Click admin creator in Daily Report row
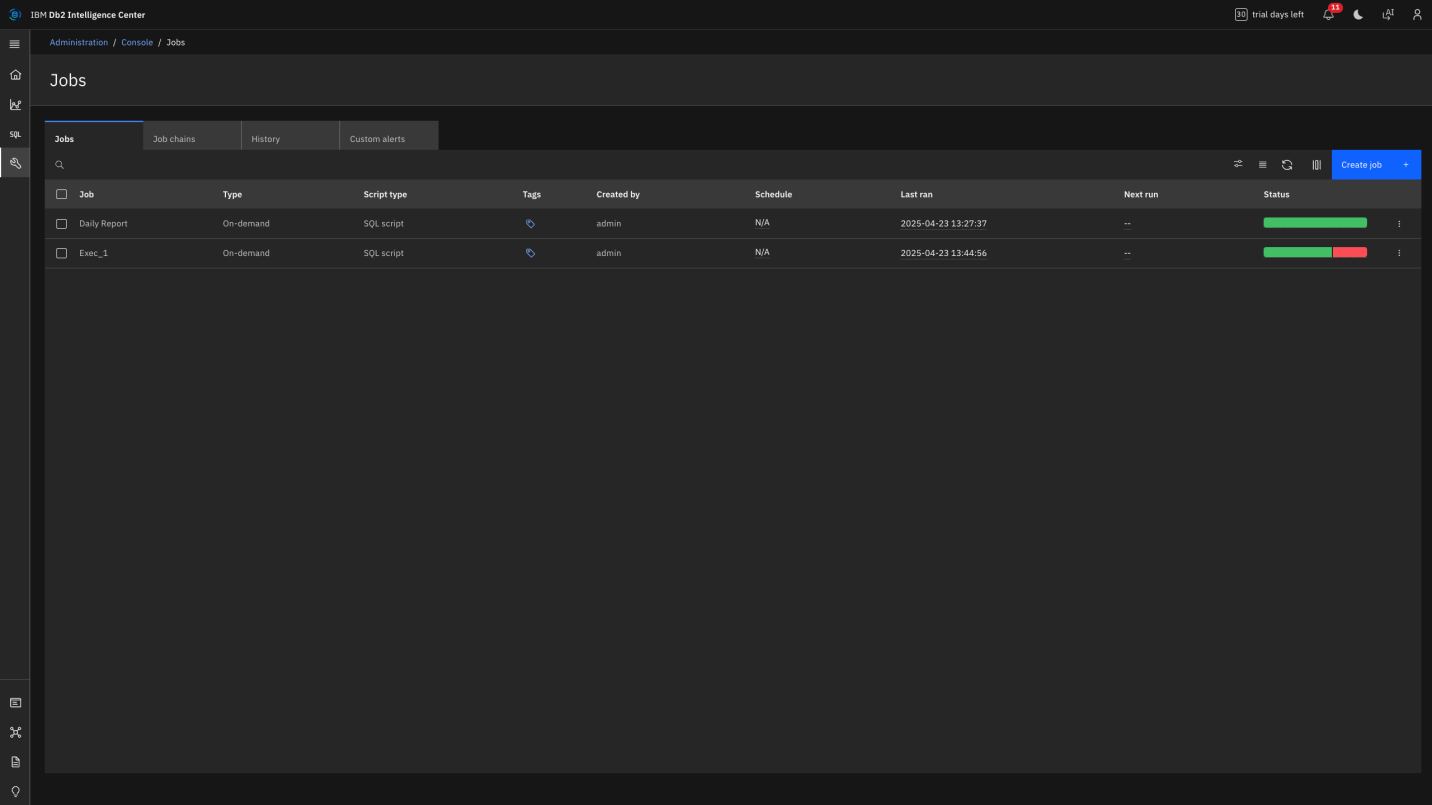Viewport: 1432px width, 805px height. click(608, 224)
